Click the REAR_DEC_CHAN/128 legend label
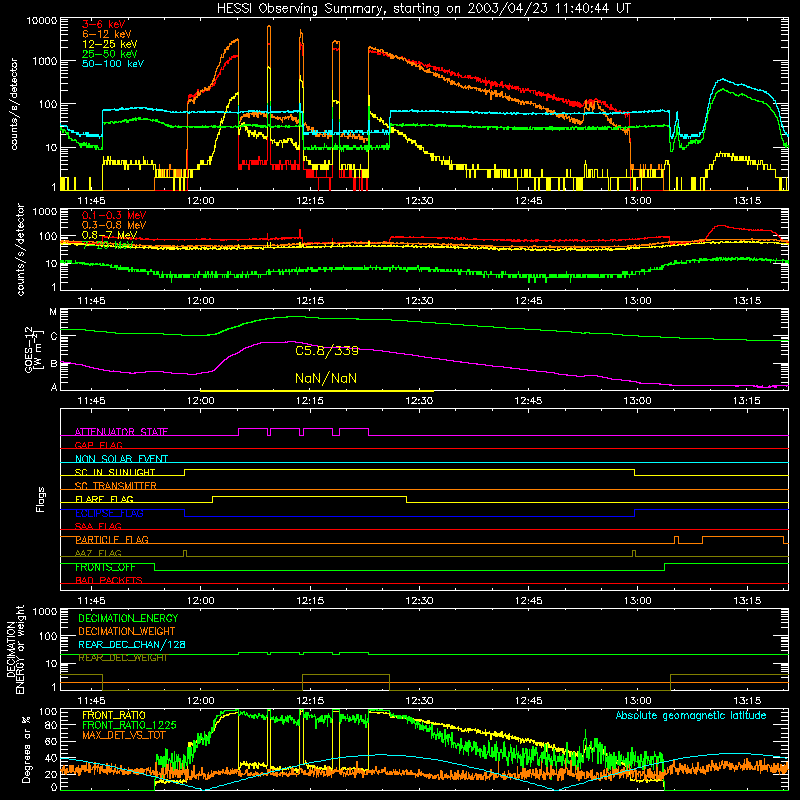 (x=132, y=644)
